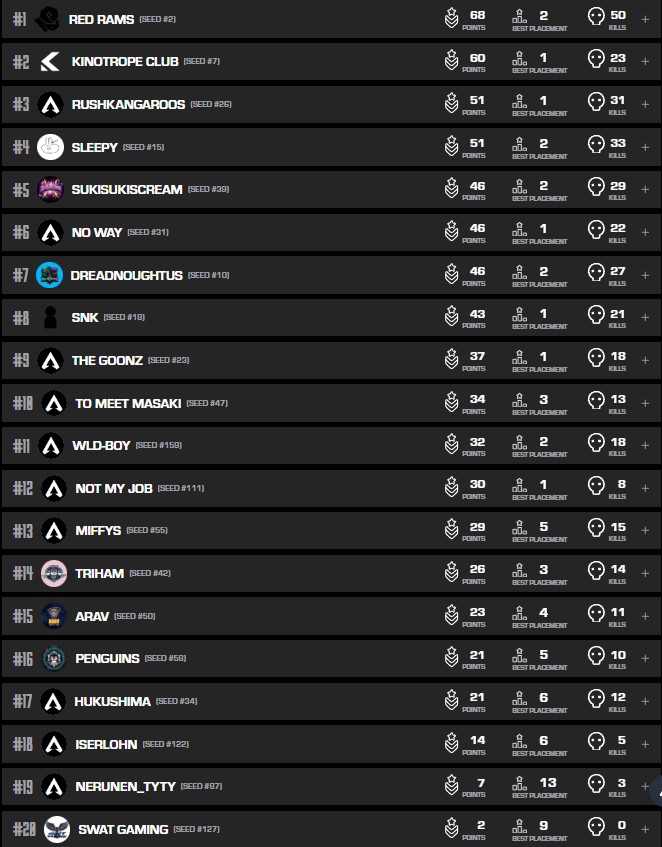Click the skull kills icon for The Goonz
662x847 pixels.
pos(596,359)
